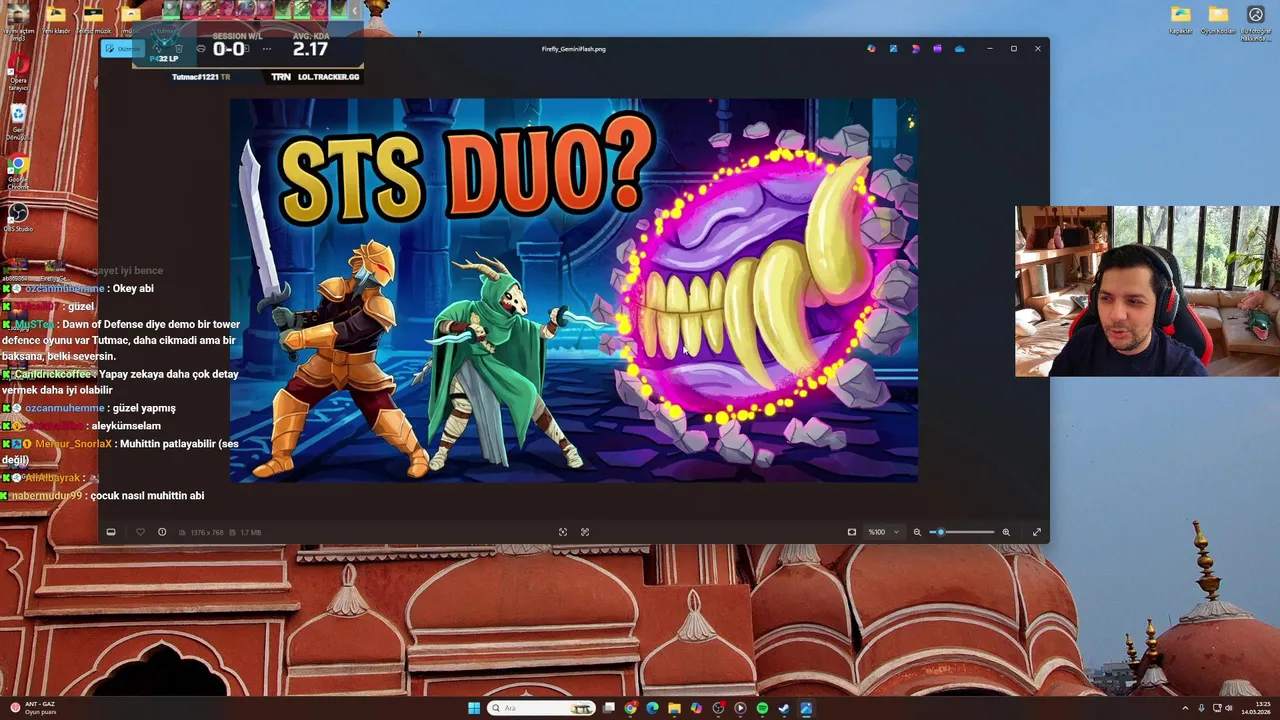Mark the photo as favorite with the heart

click(x=140, y=532)
